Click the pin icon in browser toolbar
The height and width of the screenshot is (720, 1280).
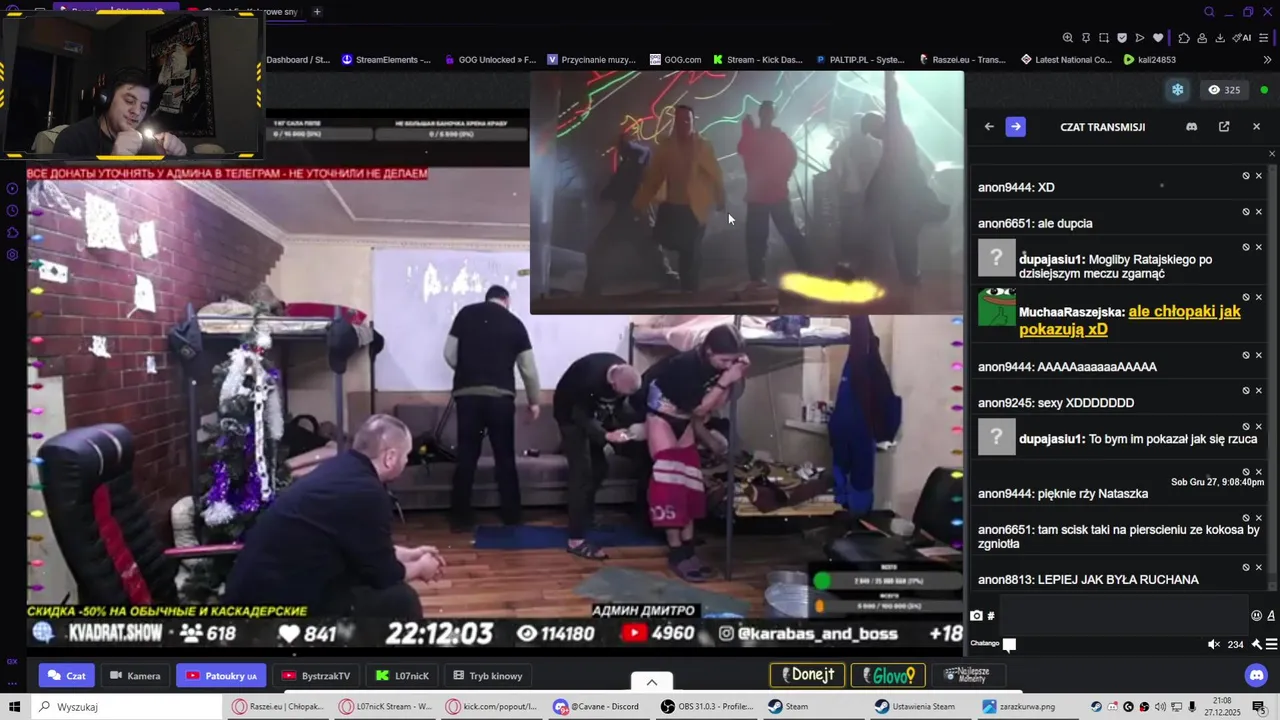(x=1086, y=38)
